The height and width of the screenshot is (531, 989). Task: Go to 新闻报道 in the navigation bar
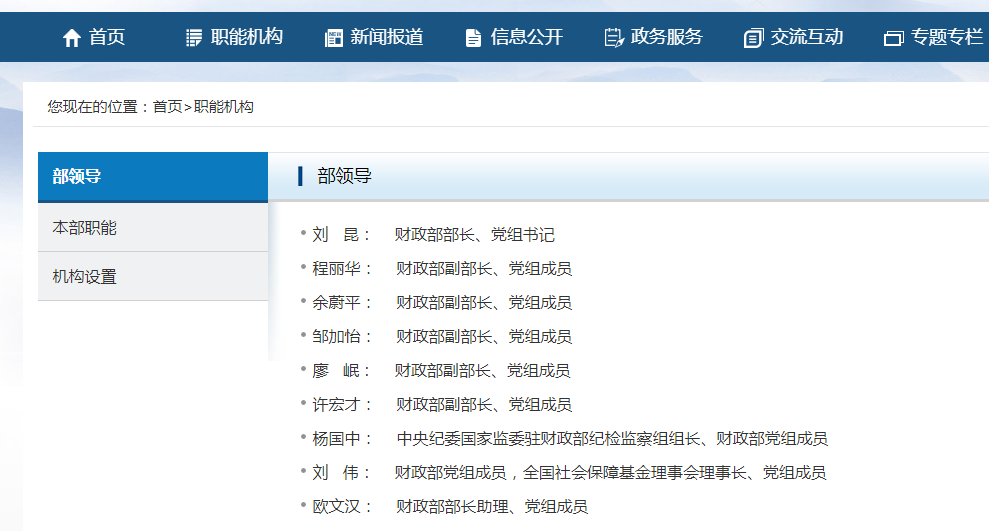click(x=387, y=37)
